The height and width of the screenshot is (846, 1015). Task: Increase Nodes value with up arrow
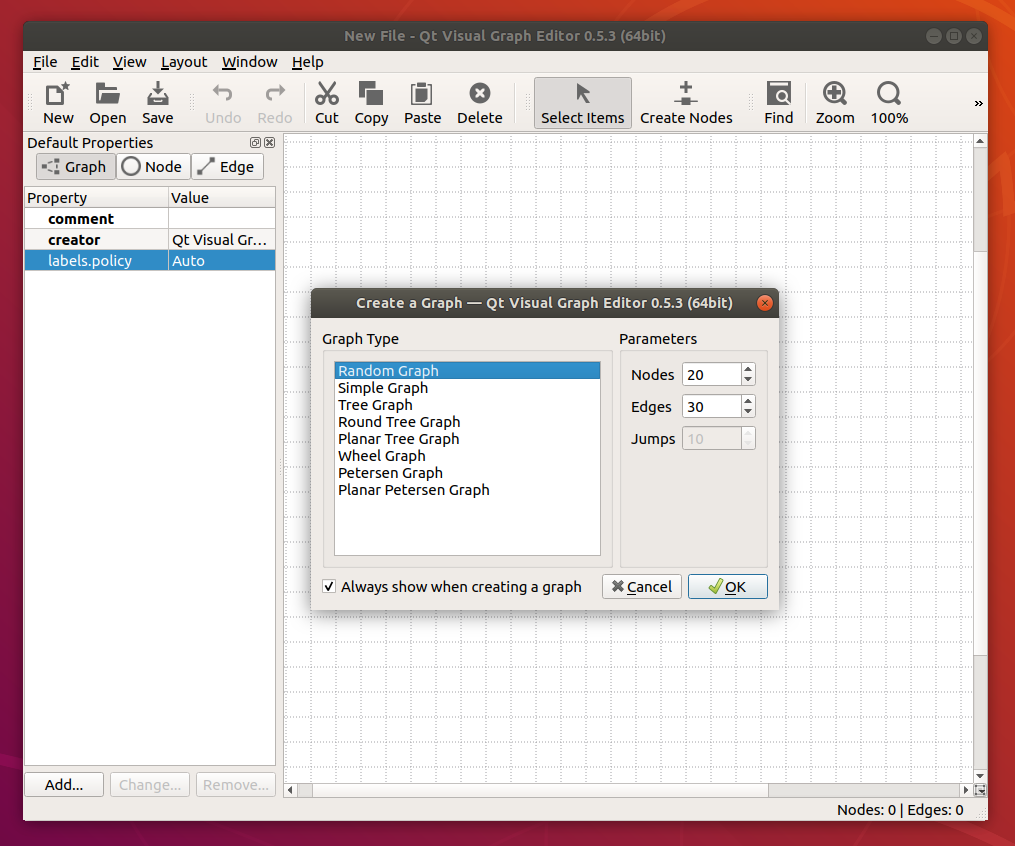pos(747,368)
